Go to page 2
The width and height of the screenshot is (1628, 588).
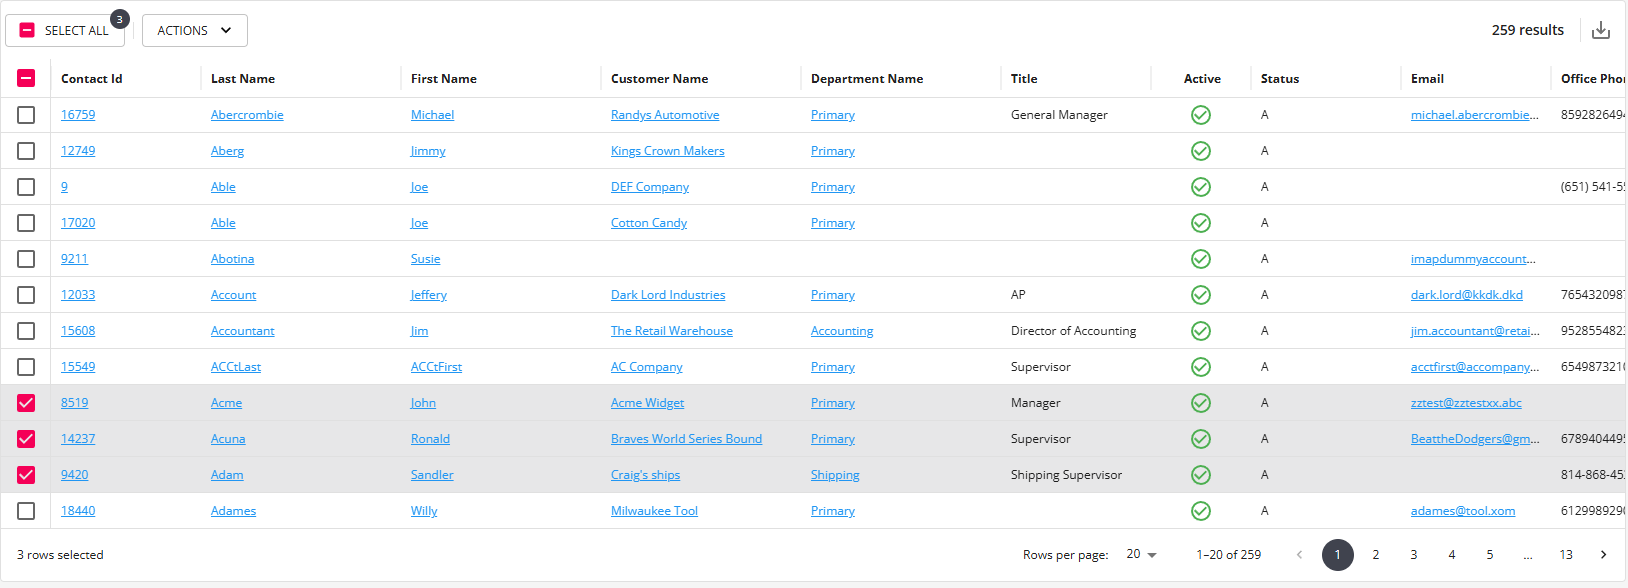[x=1376, y=555]
